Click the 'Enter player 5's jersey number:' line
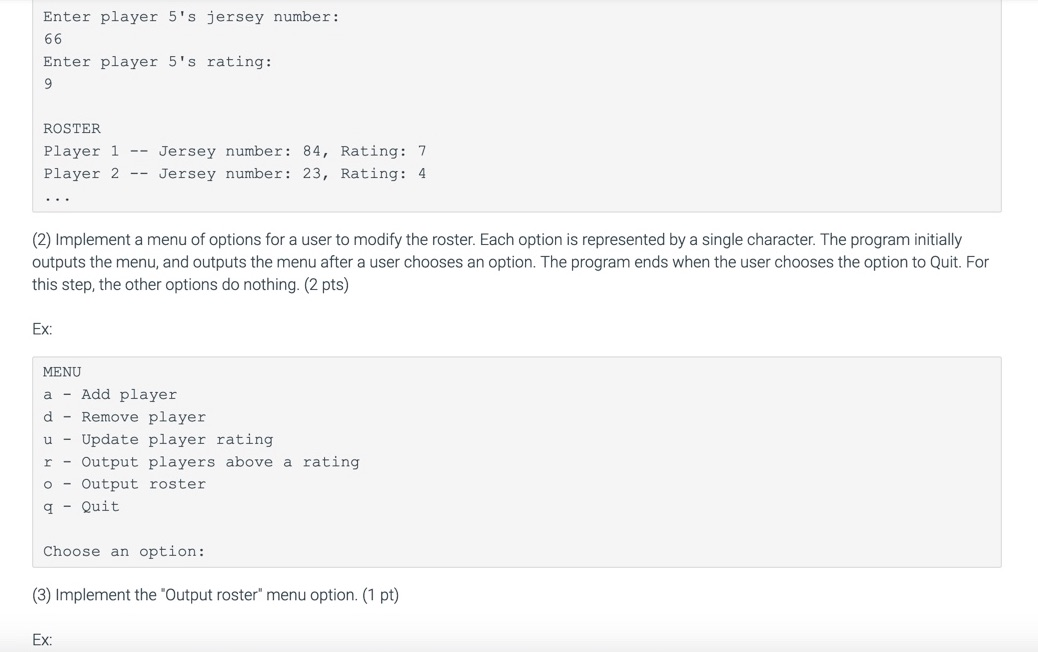Screen dimensions: 1038x652 click(191, 17)
